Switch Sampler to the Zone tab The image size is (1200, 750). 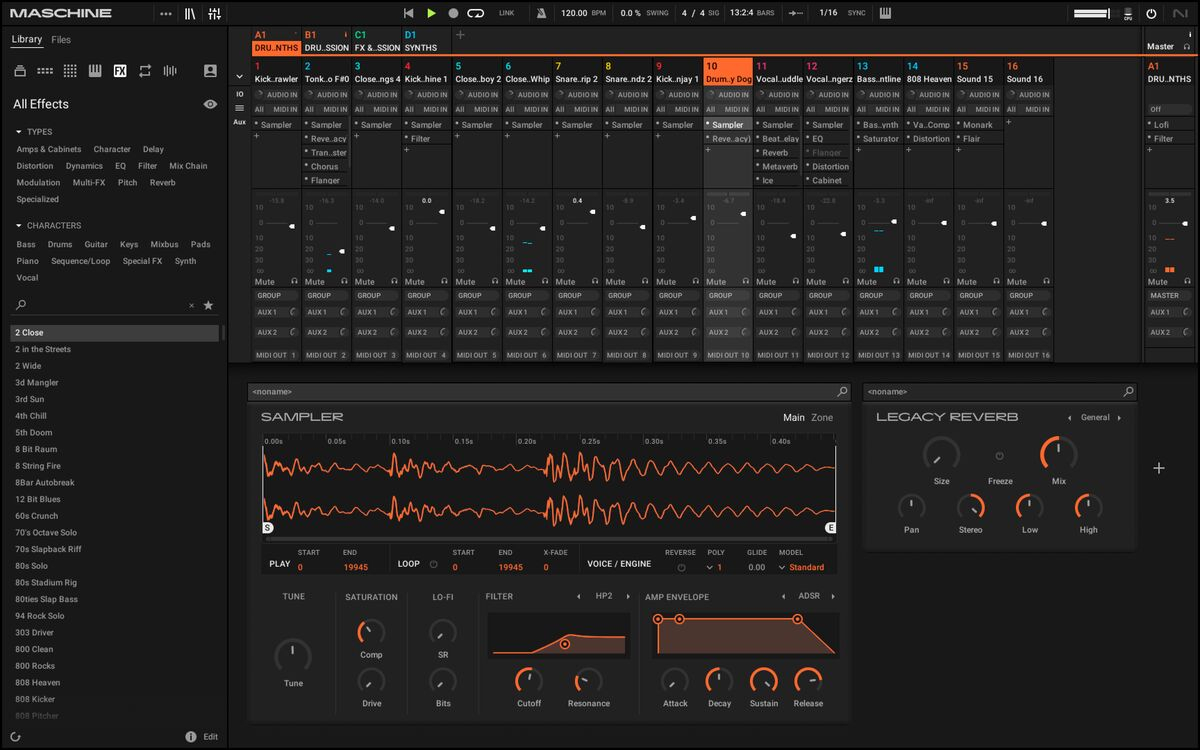[821, 418]
